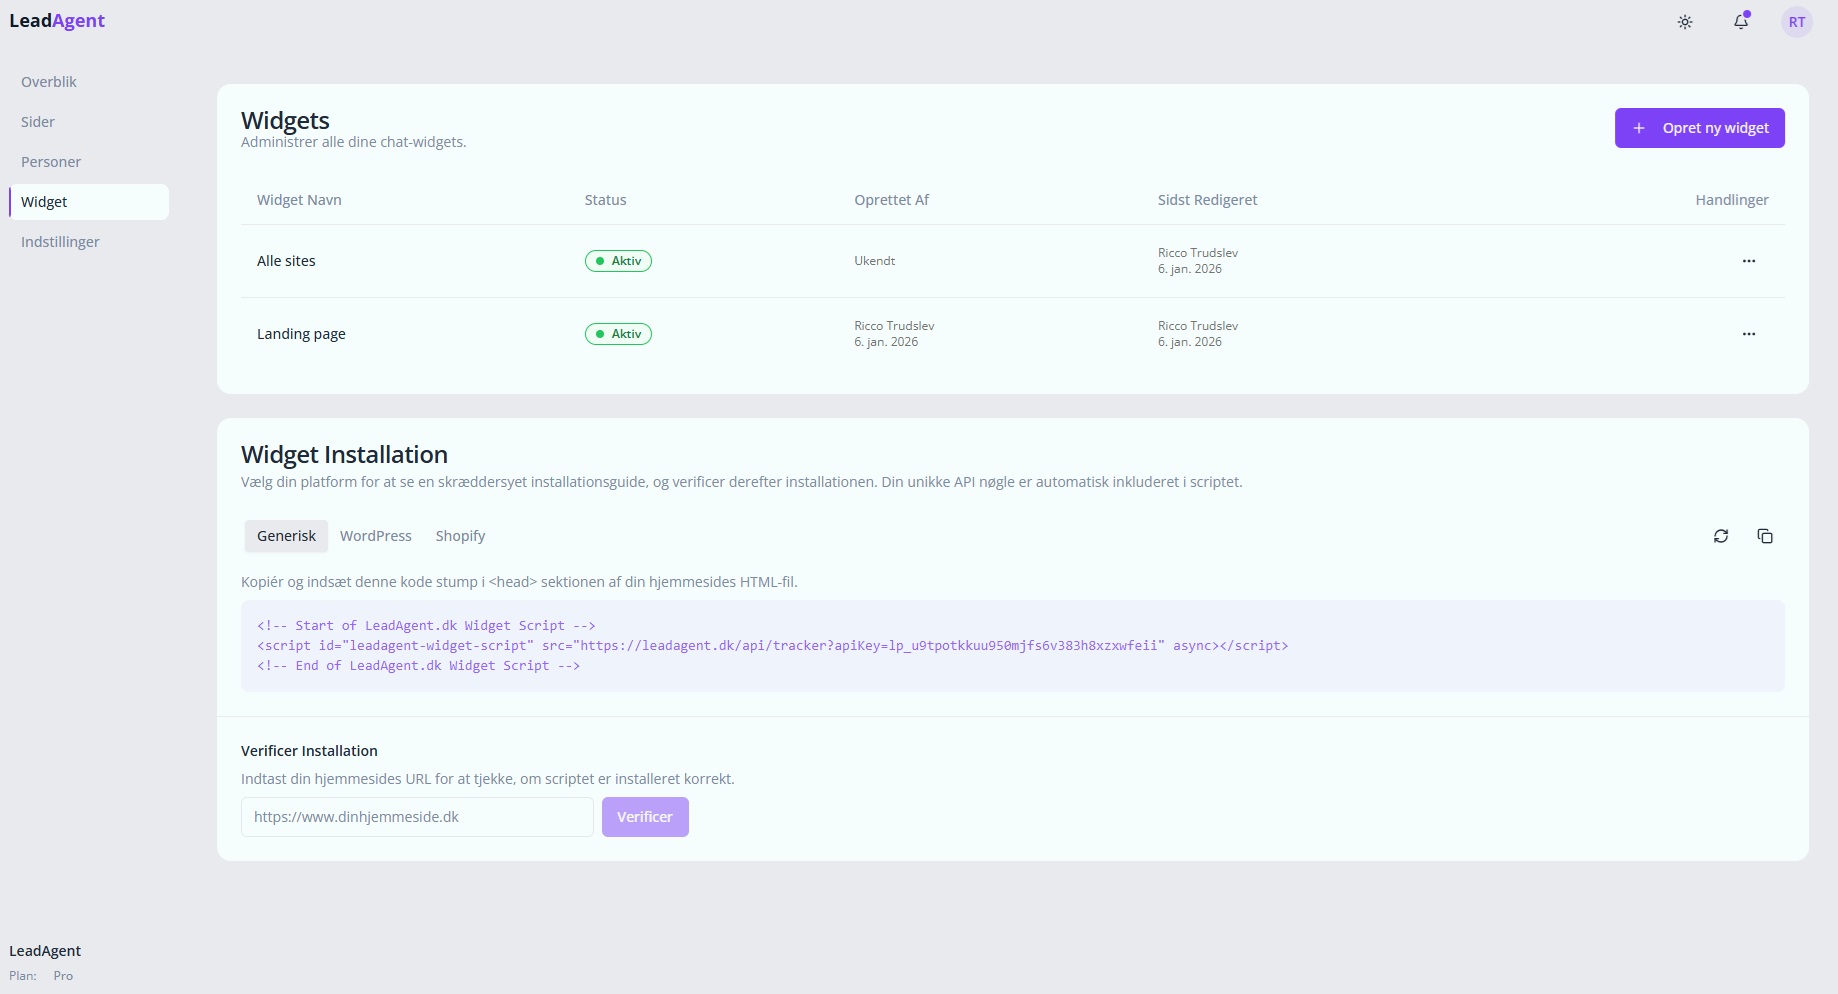Viewport: 1838px width, 994px height.
Task: Copy the installation script with copy icon
Action: (1765, 536)
